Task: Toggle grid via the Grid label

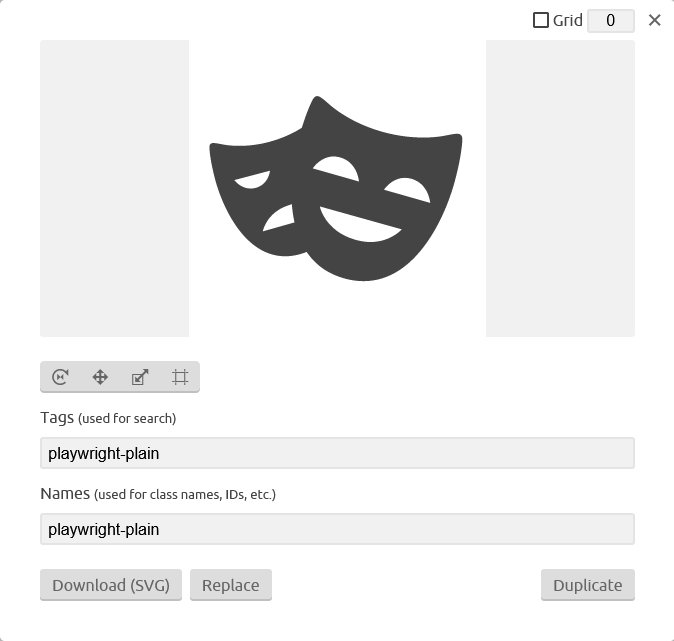Action: point(567,20)
